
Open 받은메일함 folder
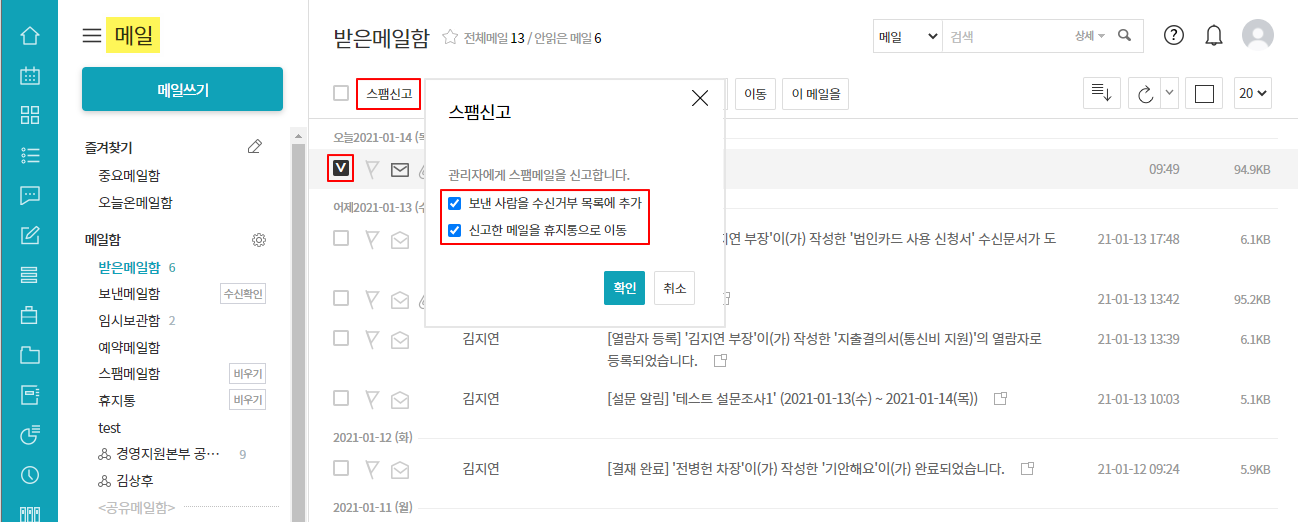(x=129, y=267)
